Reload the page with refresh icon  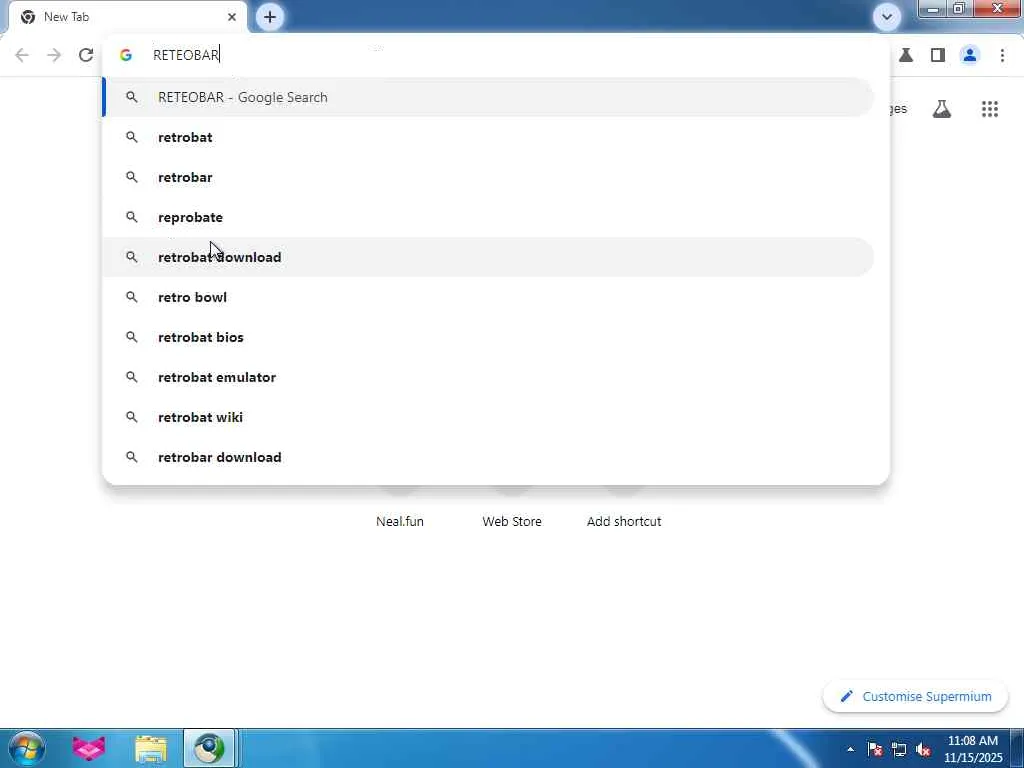tap(86, 55)
